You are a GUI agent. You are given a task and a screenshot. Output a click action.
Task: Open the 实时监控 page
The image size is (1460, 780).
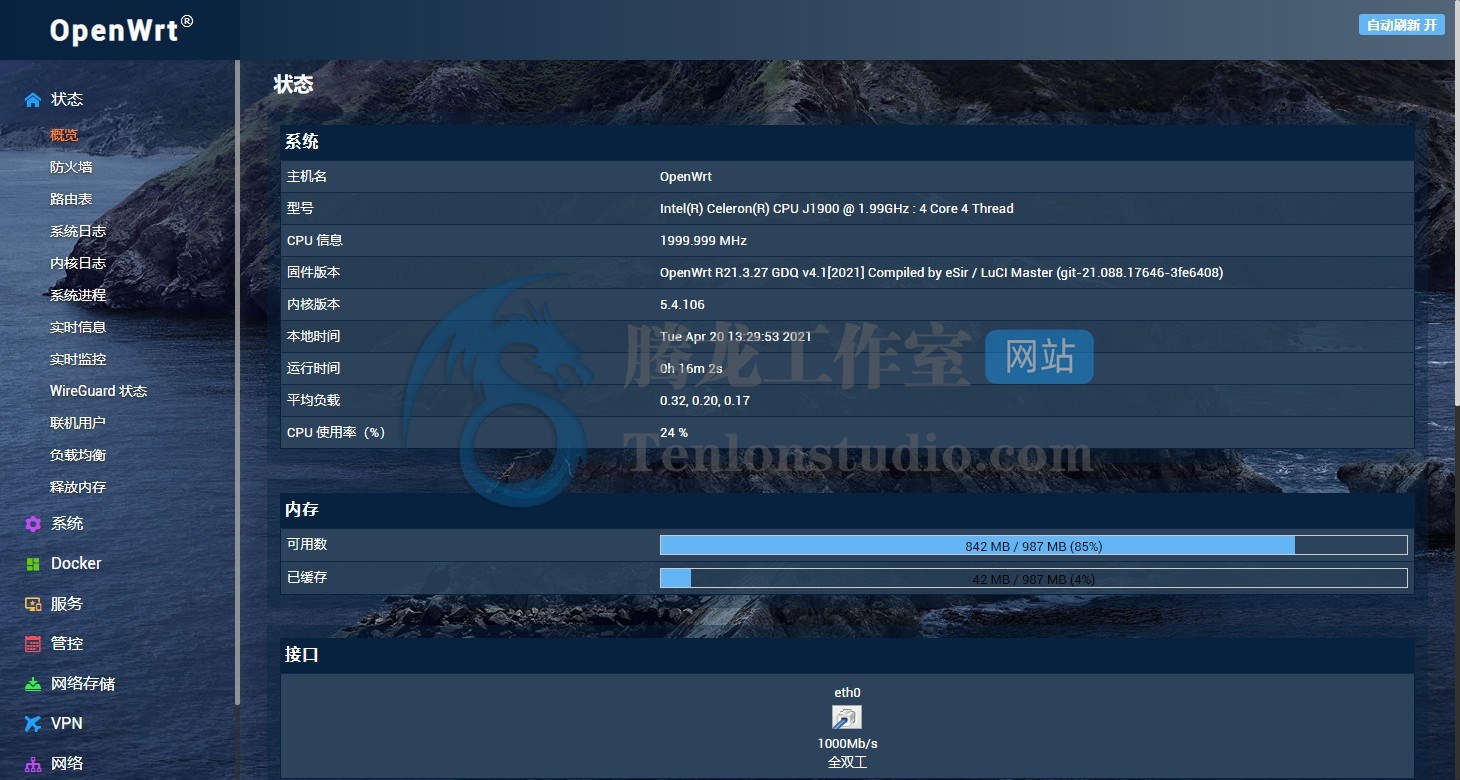click(78, 359)
